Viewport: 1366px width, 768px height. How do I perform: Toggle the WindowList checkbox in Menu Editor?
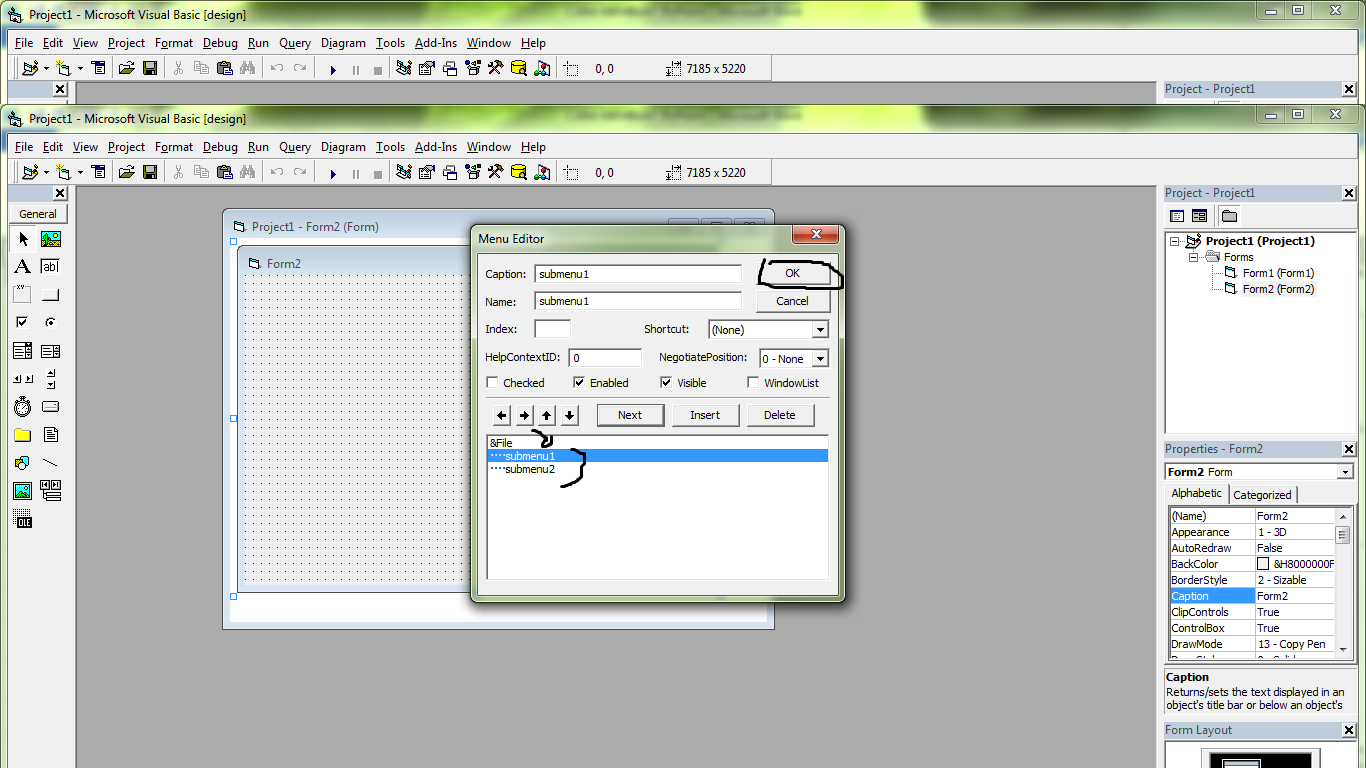(x=754, y=383)
